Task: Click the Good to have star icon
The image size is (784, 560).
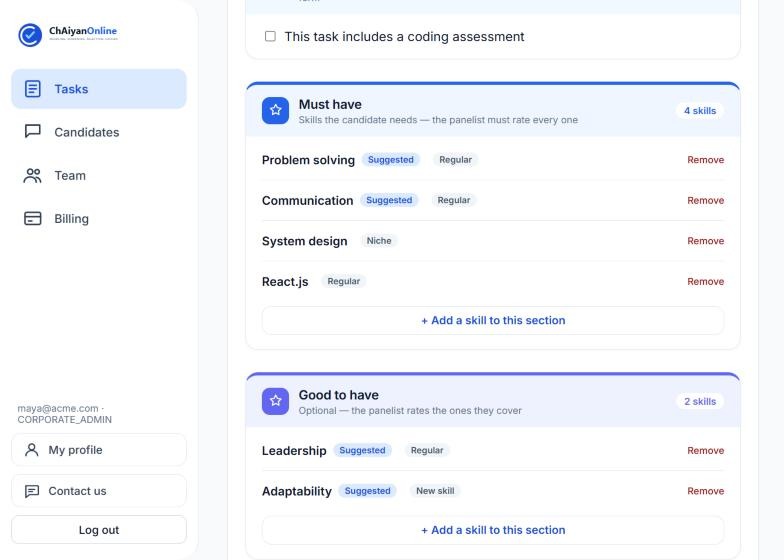Action: coord(276,401)
